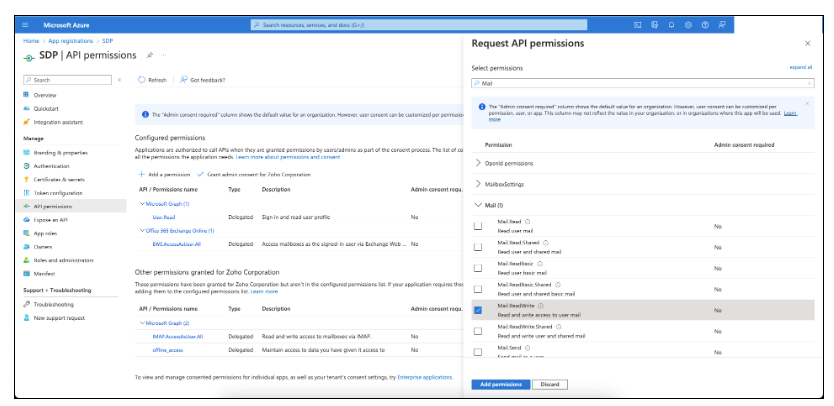Expand the MailboxSettings permissions group
Screen dimensions: 834x406
point(476,184)
